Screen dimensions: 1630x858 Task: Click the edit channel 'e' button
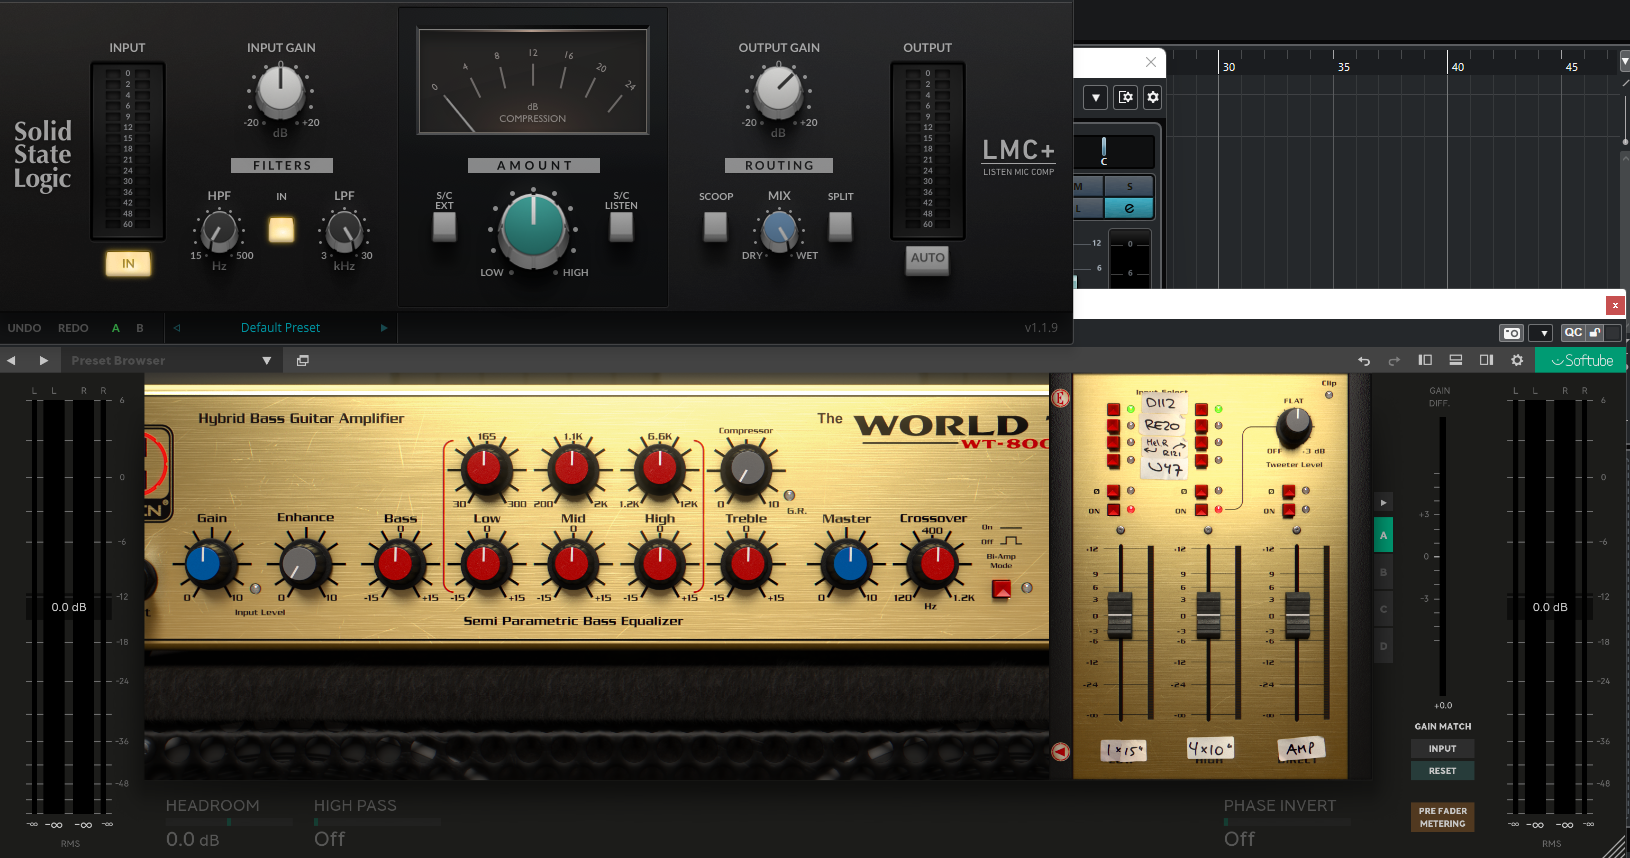point(1129,208)
